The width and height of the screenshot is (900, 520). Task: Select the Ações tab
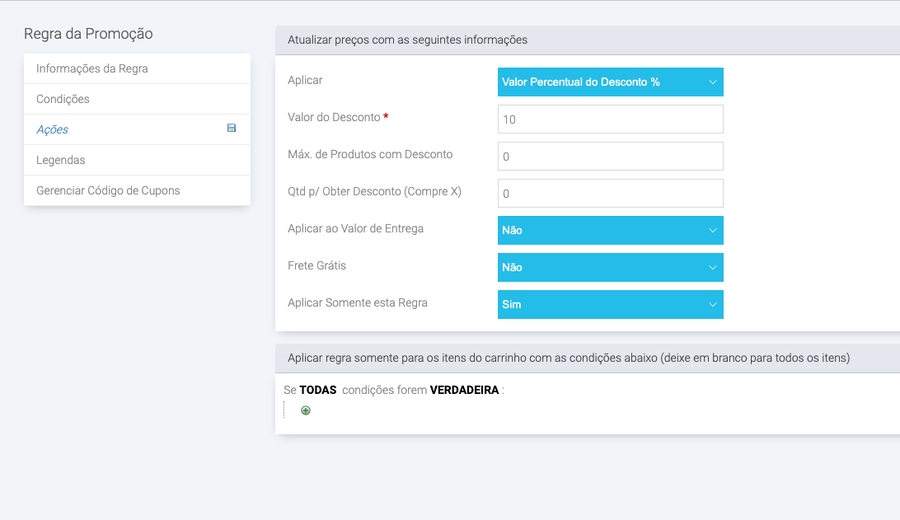point(52,130)
